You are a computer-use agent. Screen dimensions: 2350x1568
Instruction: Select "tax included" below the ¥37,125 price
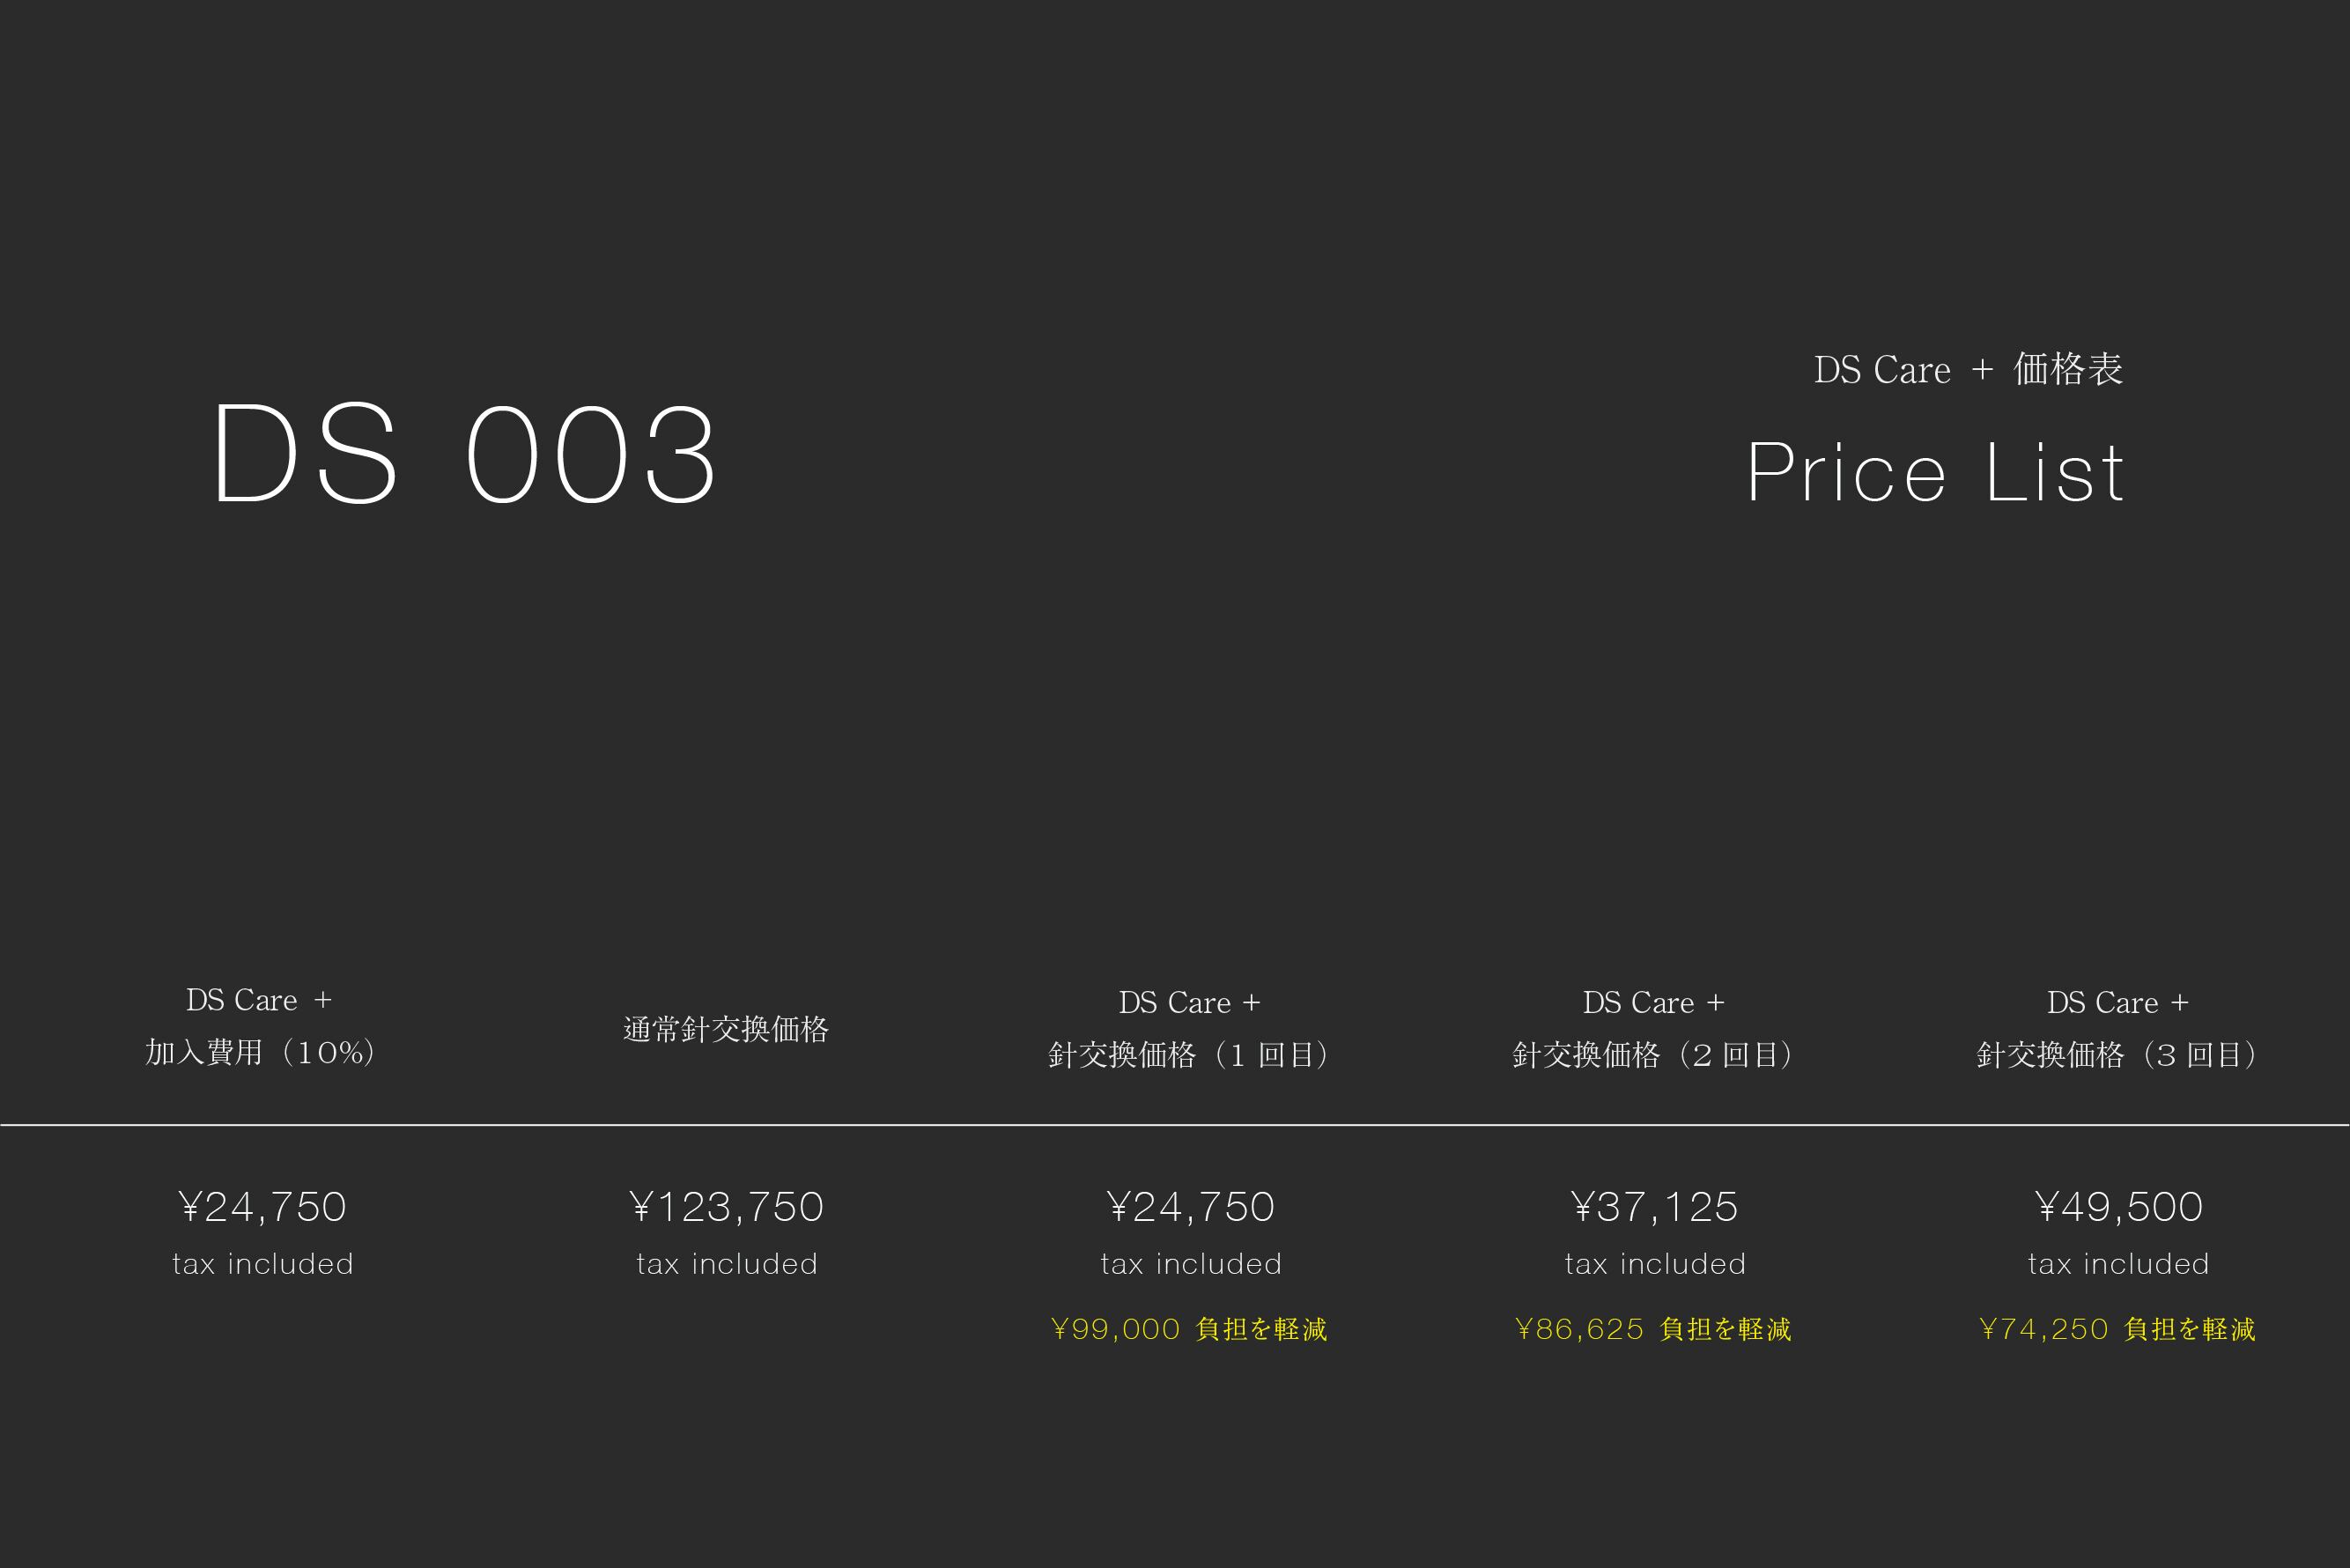pyautogui.click(x=1655, y=1264)
